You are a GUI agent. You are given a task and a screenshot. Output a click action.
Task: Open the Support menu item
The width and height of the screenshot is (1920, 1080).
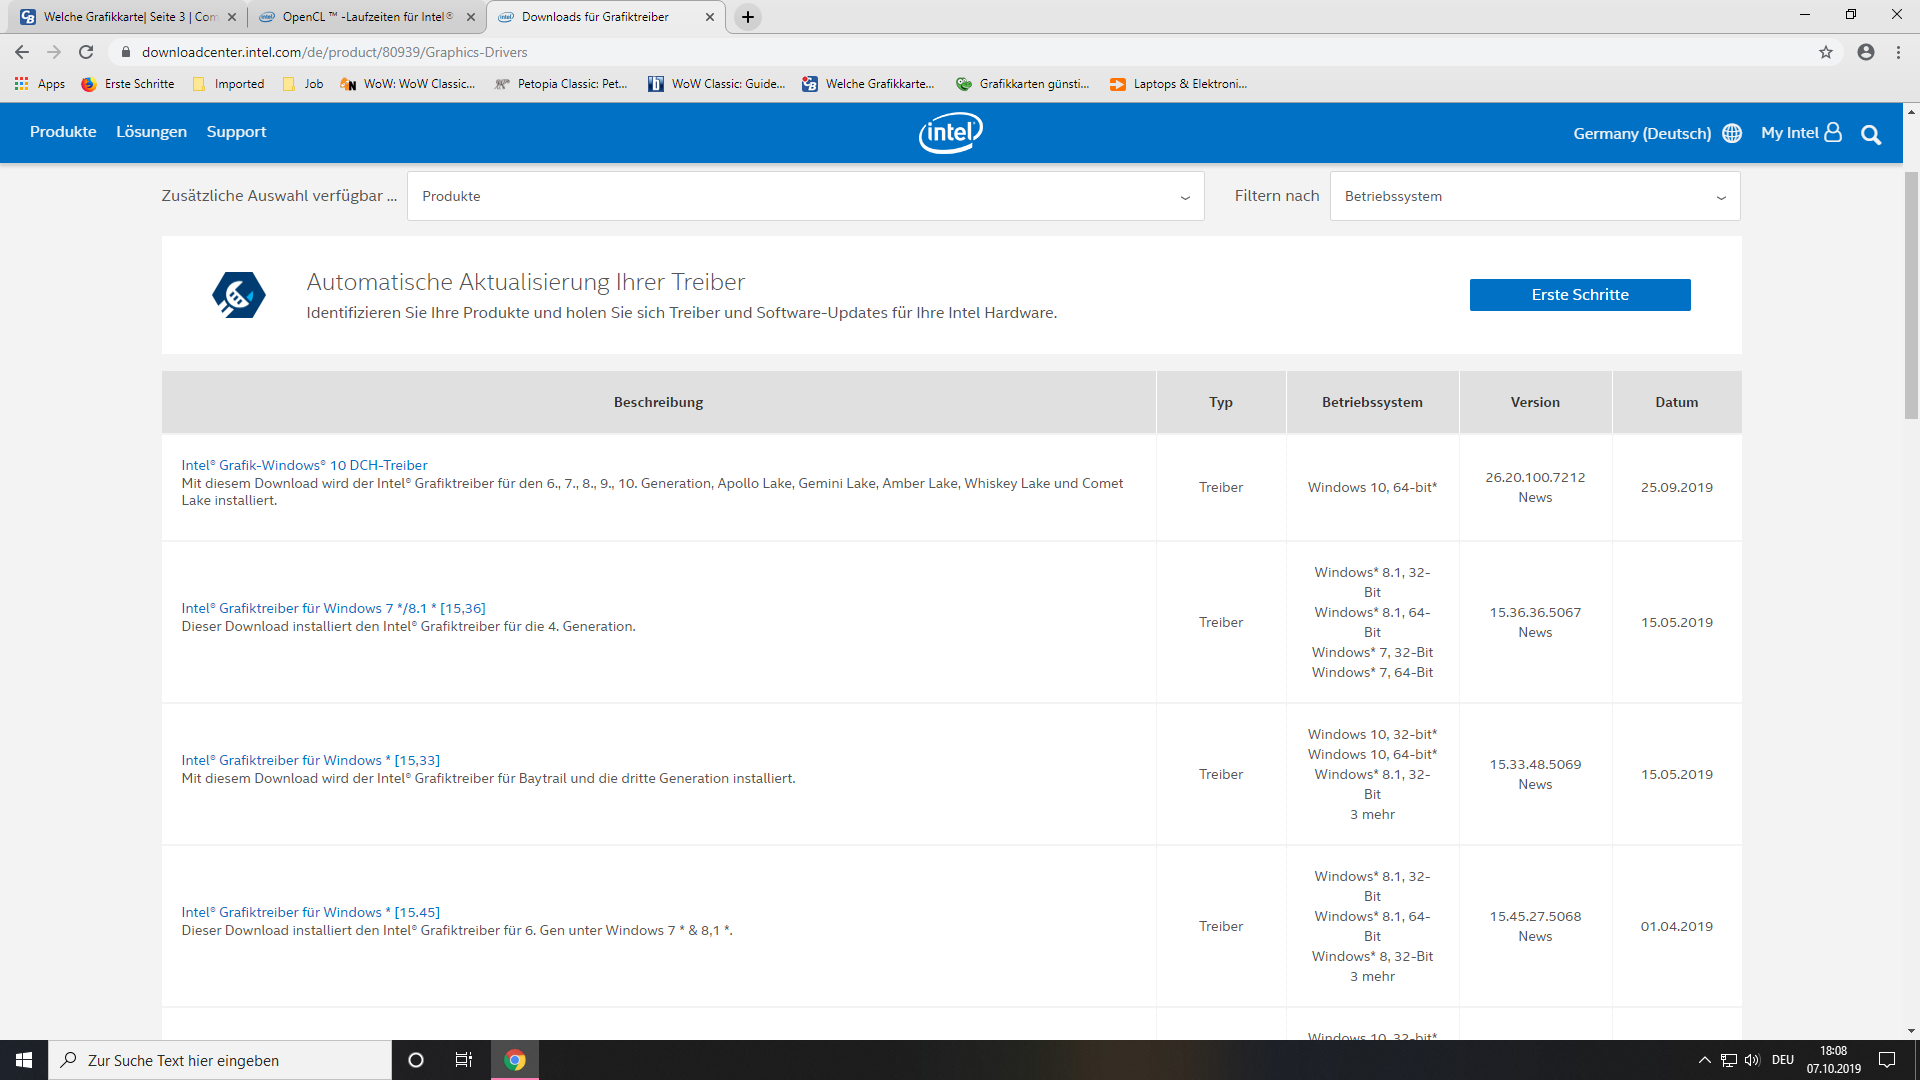(236, 132)
